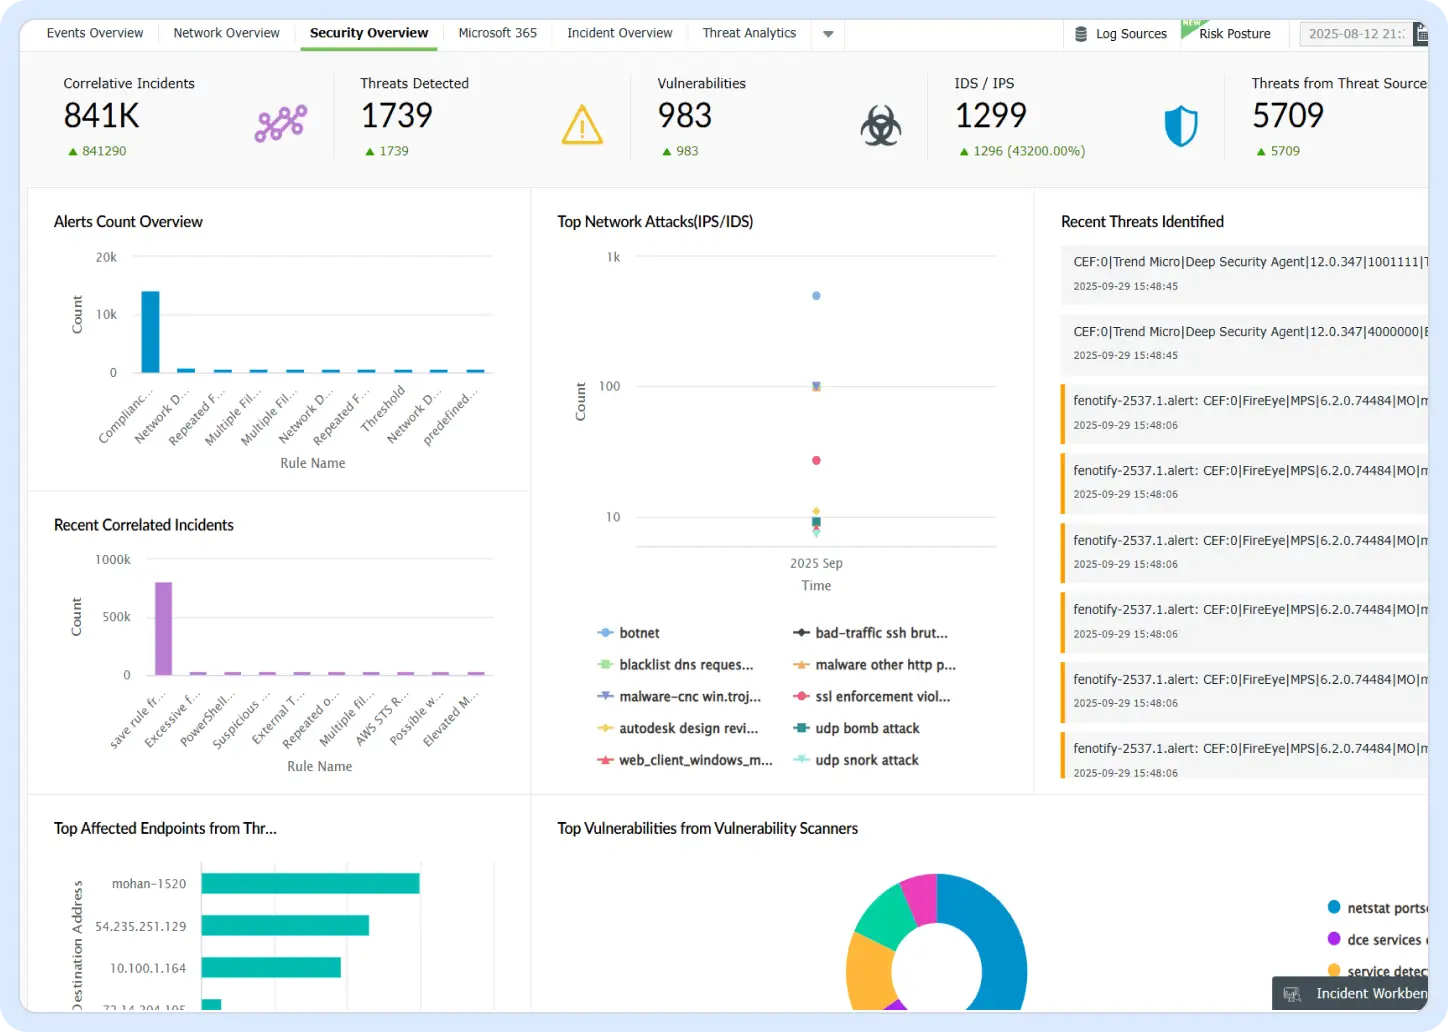
Task: Click the Recent Correlated Incidents title
Action: 144,525
